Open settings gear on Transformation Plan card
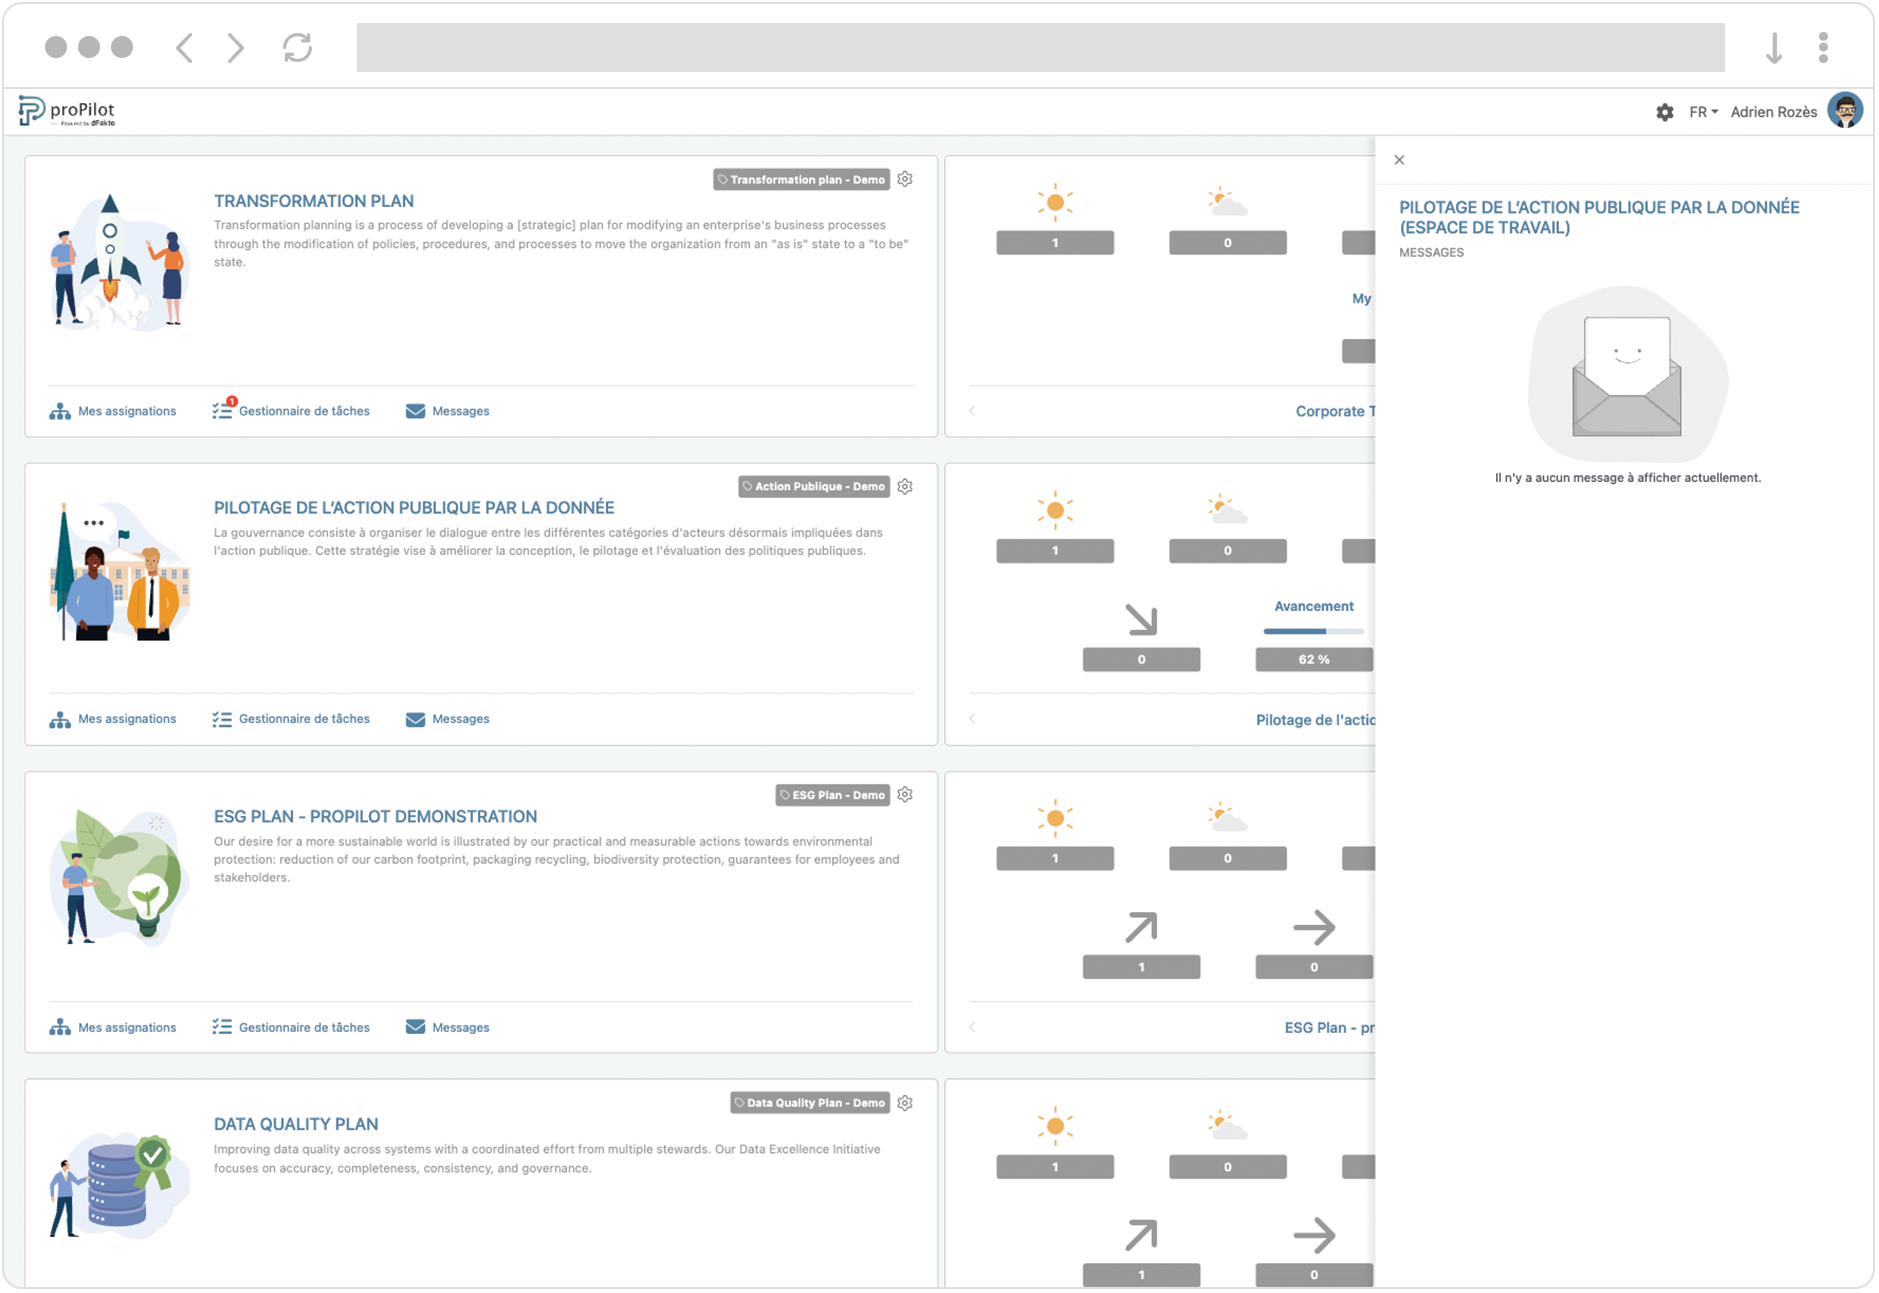1879x1293 pixels. click(x=905, y=179)
